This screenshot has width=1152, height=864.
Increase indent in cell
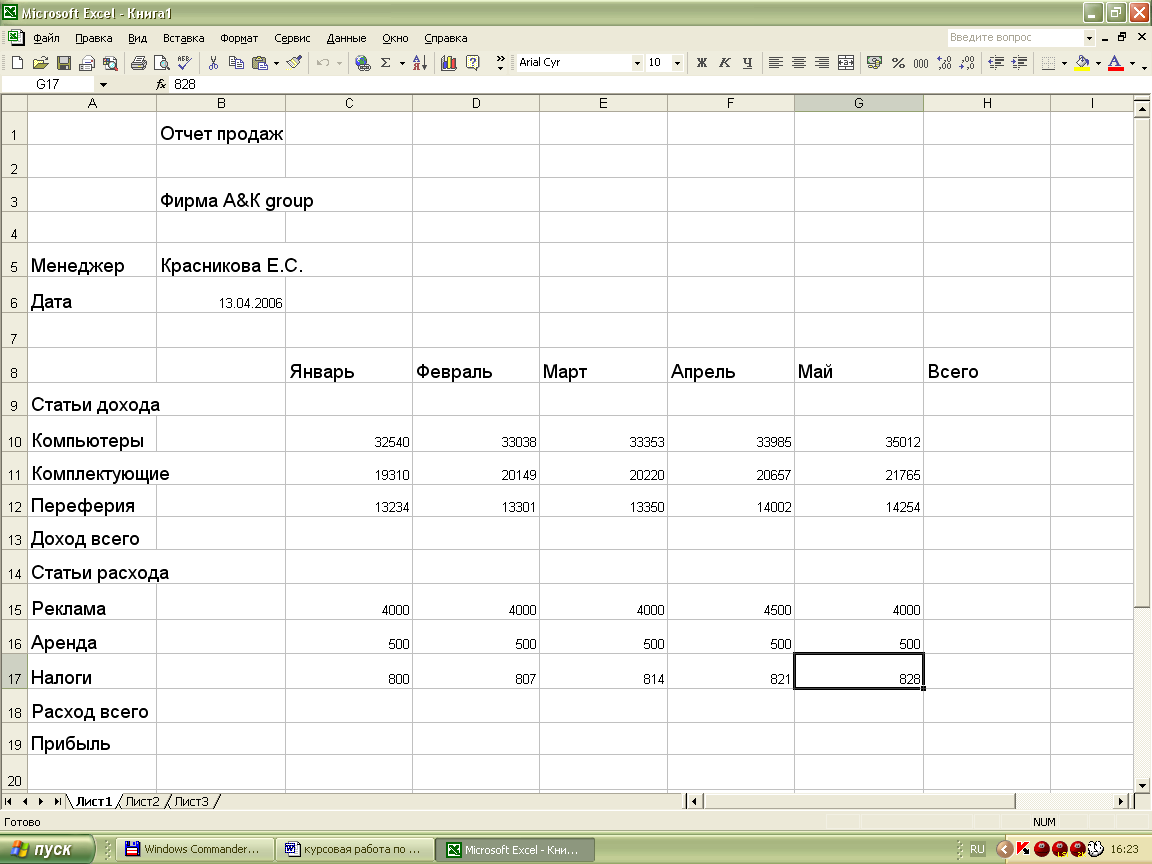tap(1019, 63)
